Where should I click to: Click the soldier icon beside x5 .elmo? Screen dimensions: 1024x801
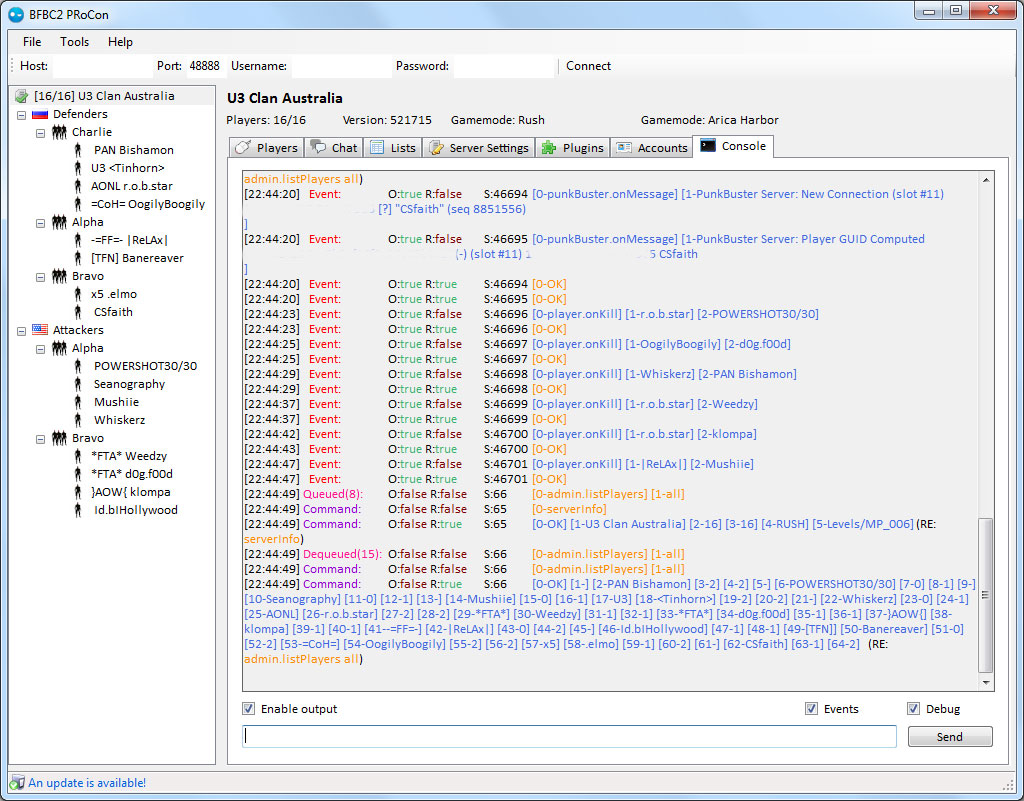[x=78, y=294]
